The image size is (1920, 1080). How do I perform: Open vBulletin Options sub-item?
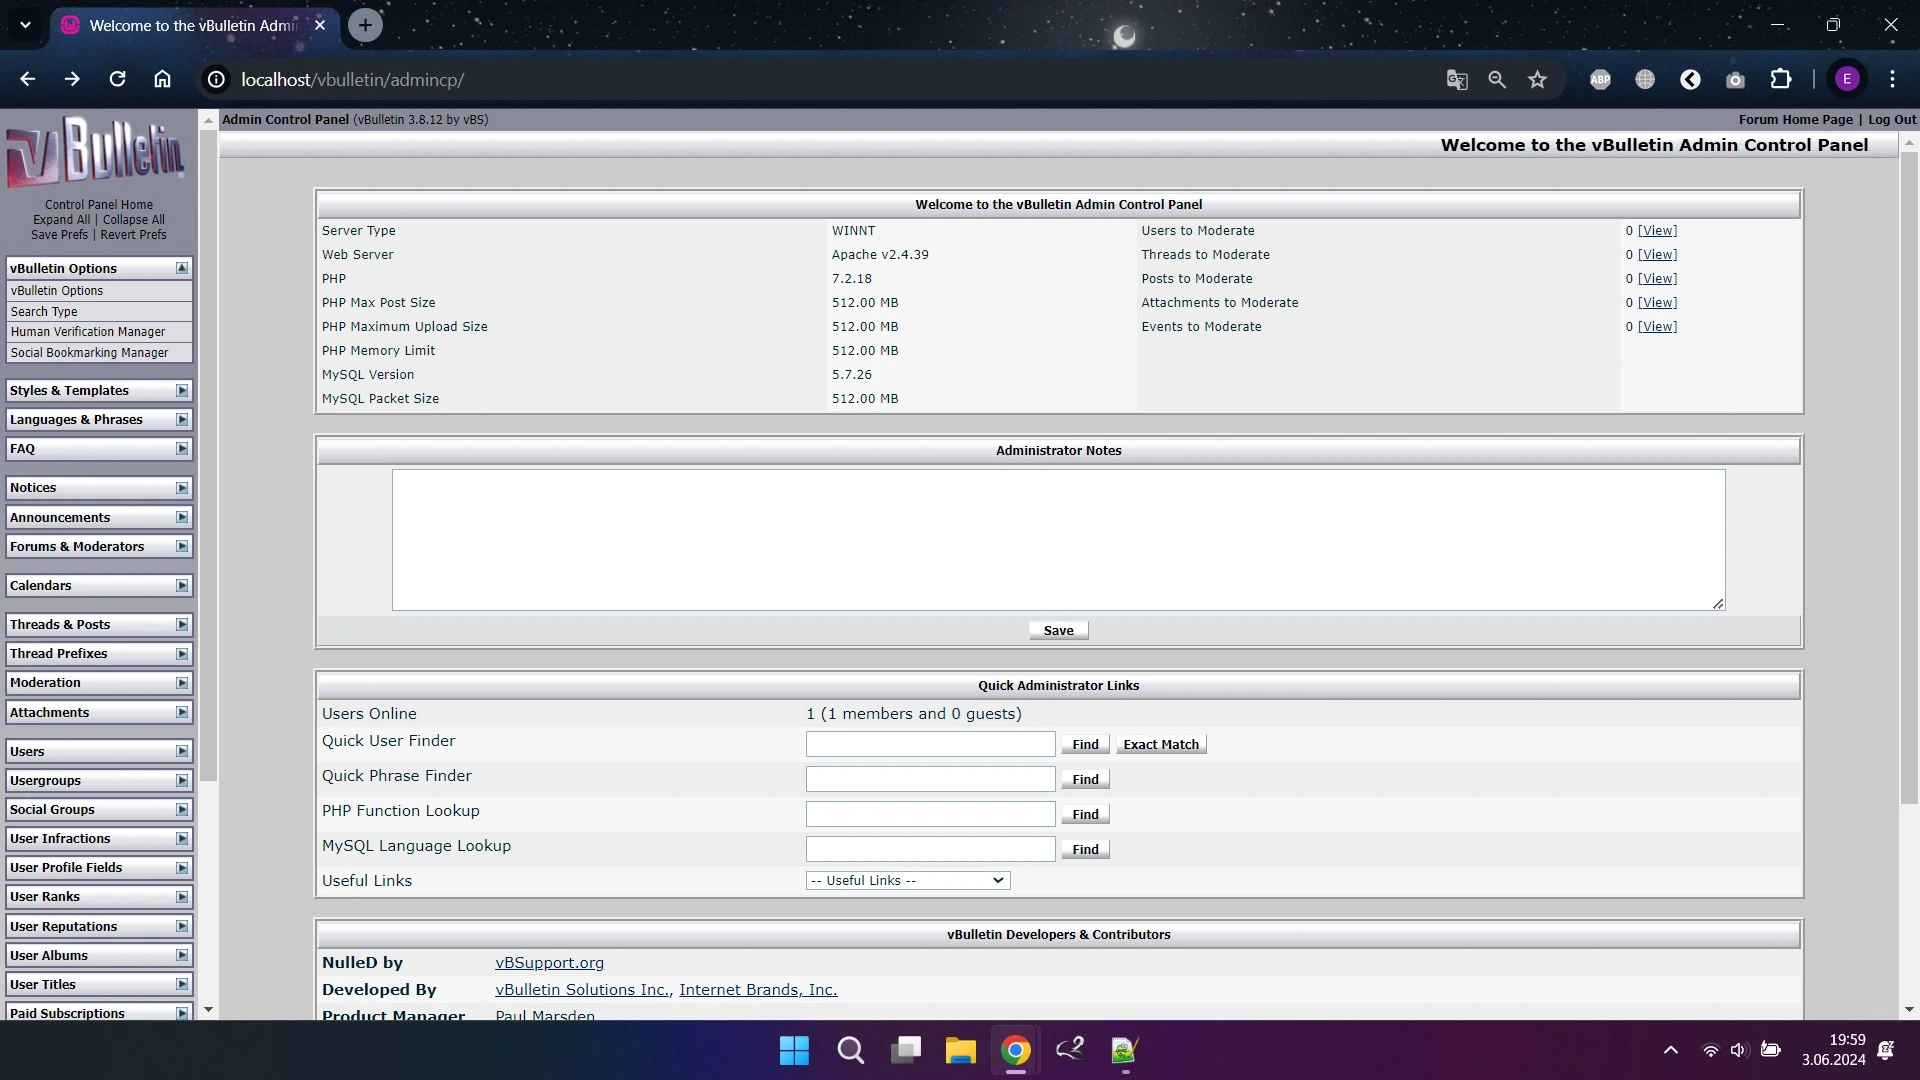(x=99, y=291)
